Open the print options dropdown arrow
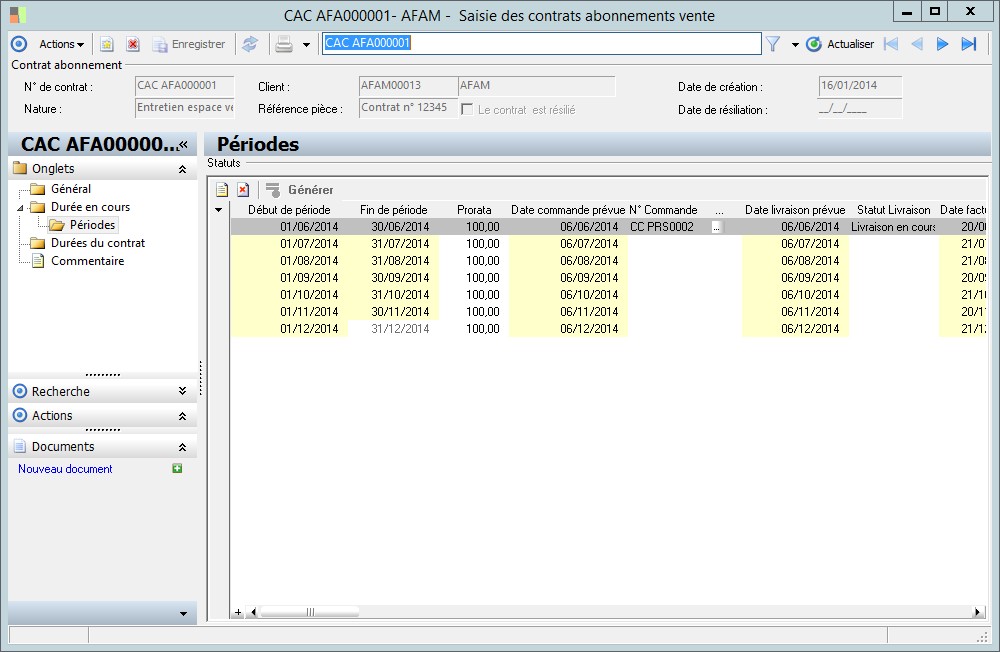Screen dimensions: 1000x652 tap(305, 45)
